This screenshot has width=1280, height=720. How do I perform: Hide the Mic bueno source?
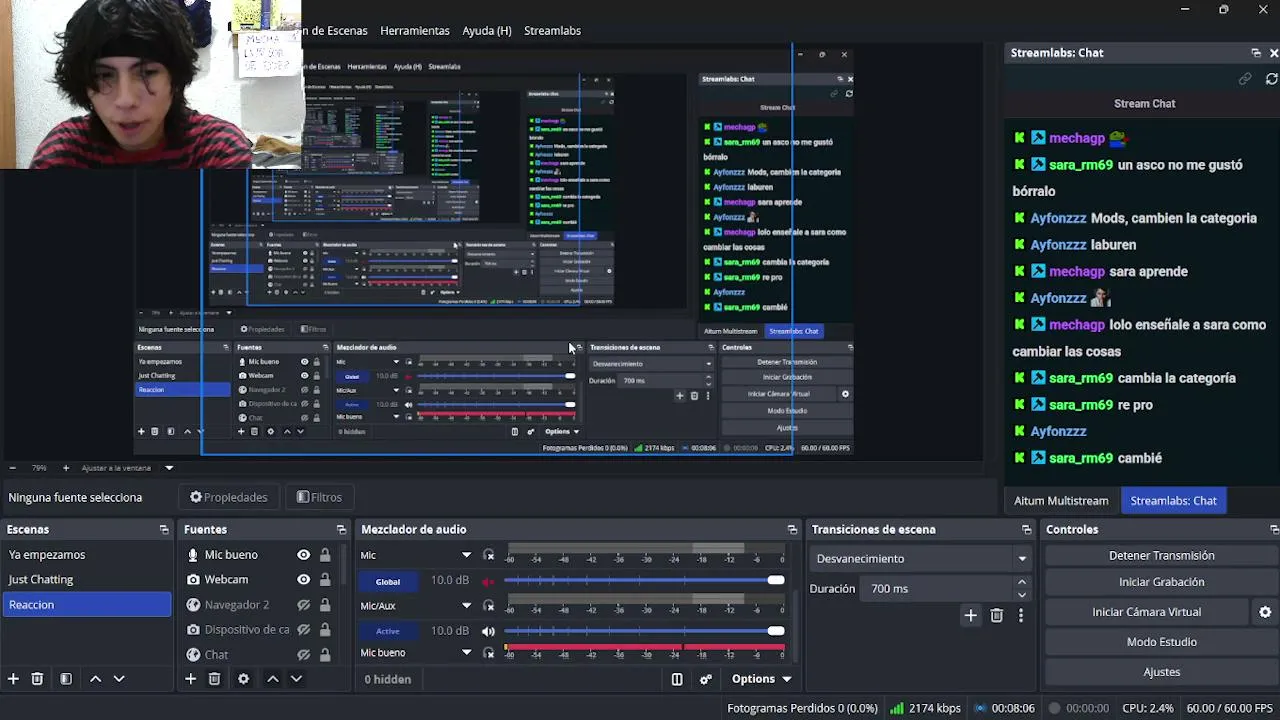[x=303, y=555]
